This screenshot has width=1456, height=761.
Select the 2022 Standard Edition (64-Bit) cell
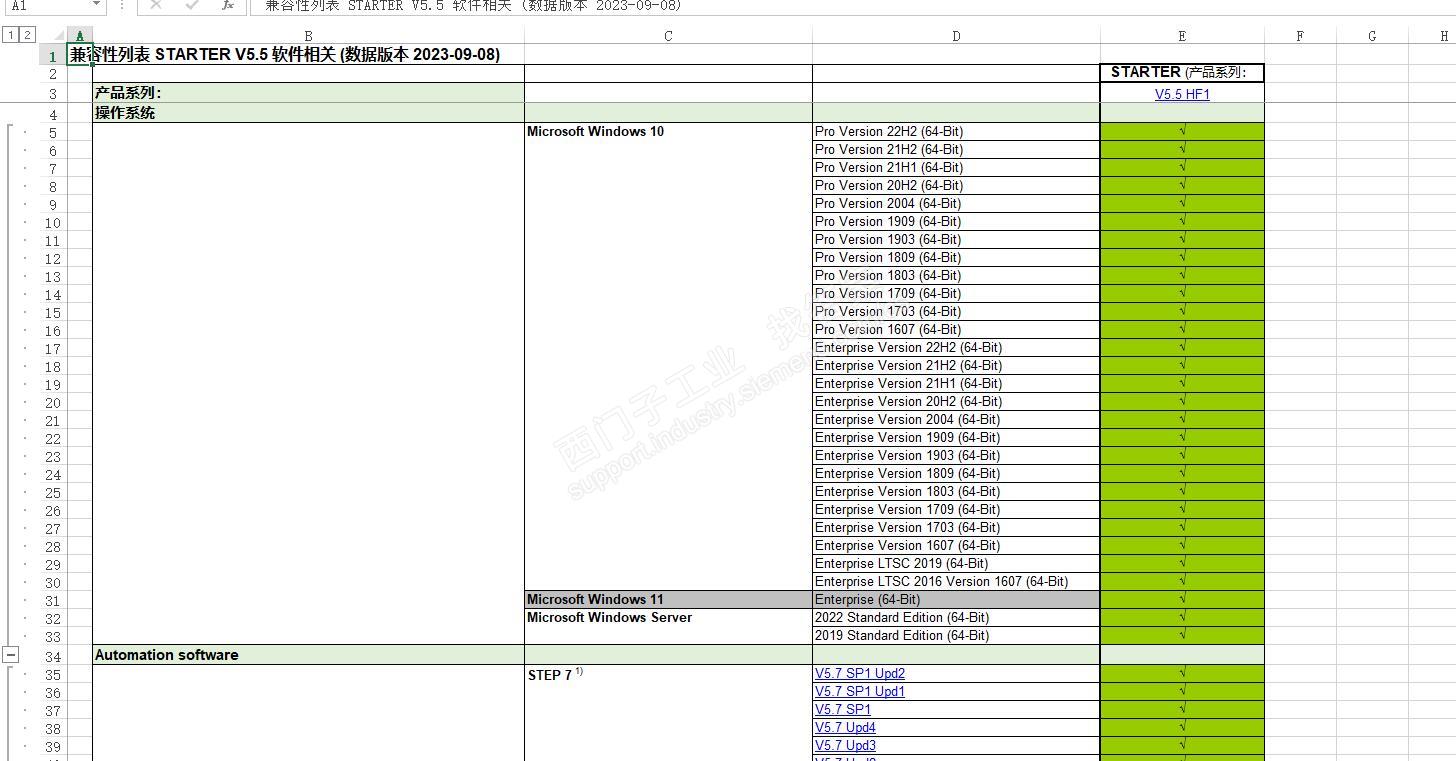[956, 617]
